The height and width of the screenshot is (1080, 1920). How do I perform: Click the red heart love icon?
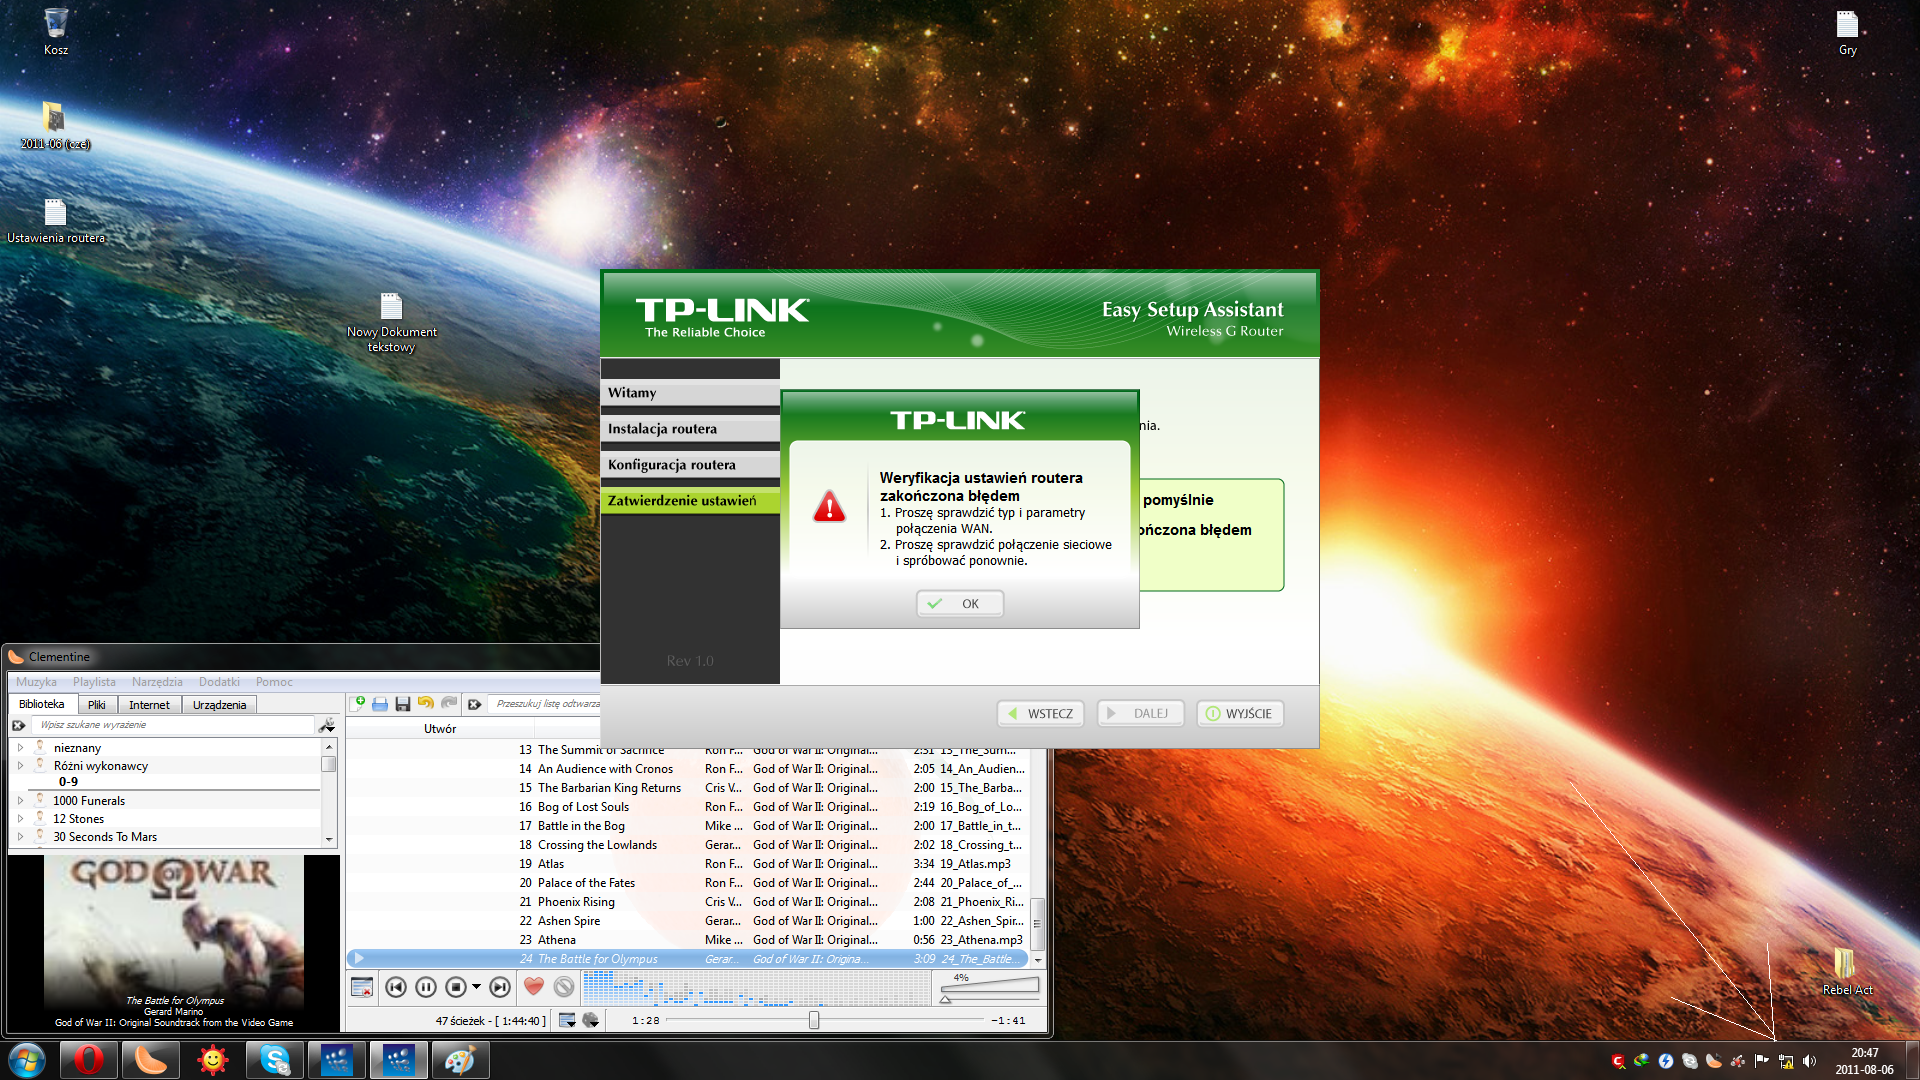click(x=534, y=987)
